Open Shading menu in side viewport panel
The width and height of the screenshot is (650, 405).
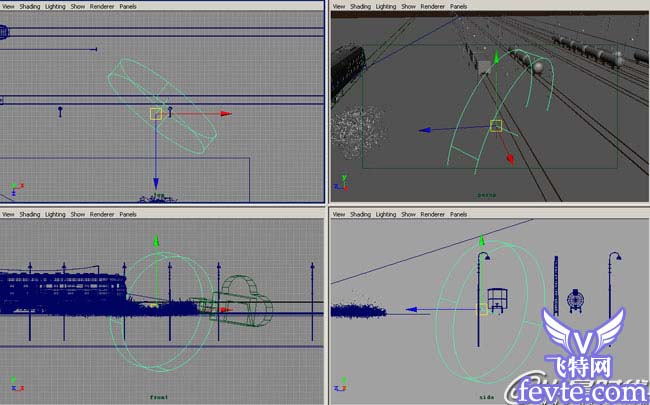360,214
